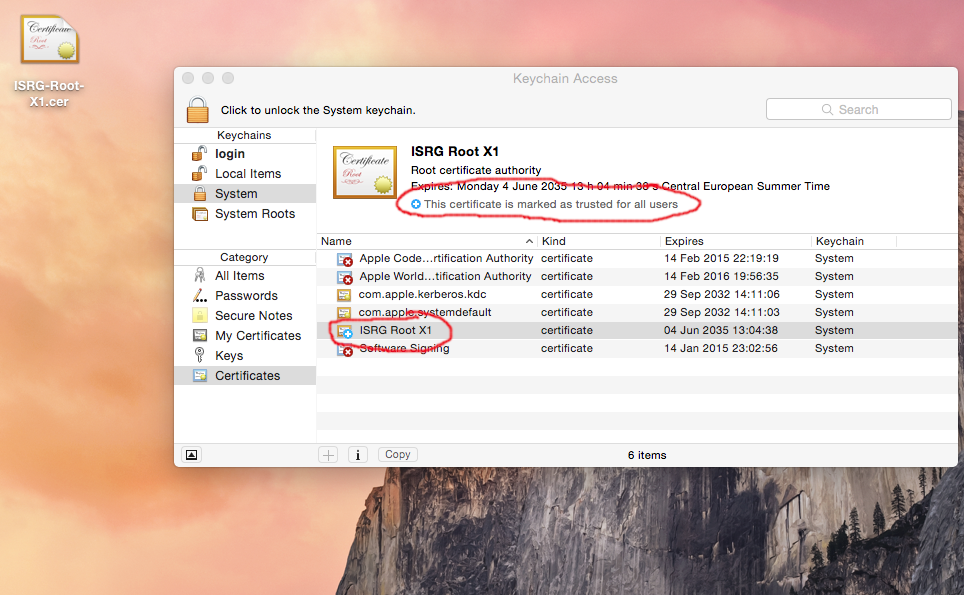Click the close button of Keychain Access
The height and width of the screenshot is (595, 964).
(x=188, y=78)
